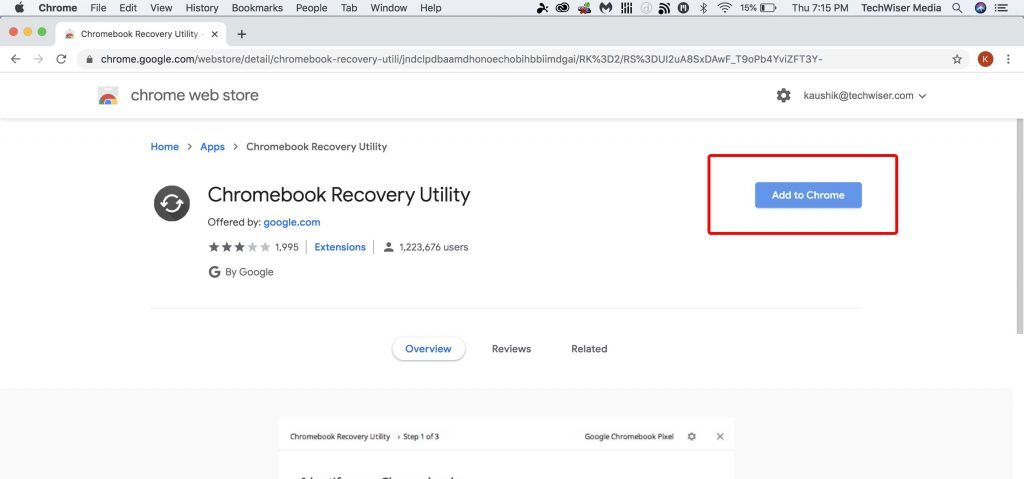The image size is (1024, 479).
Task: Select the Chromebook Recovery Utility browser tab
Action: click(142, 34)
